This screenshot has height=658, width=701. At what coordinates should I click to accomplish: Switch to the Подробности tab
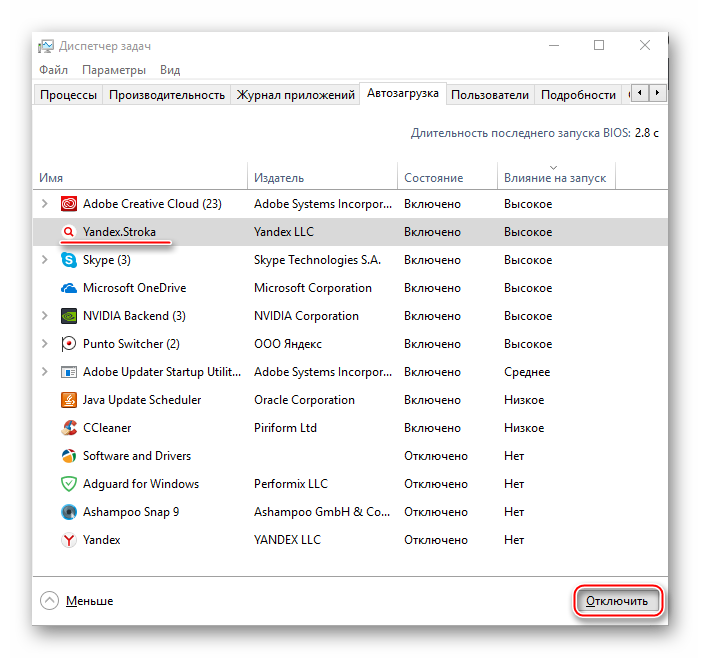tap(578, 95)
